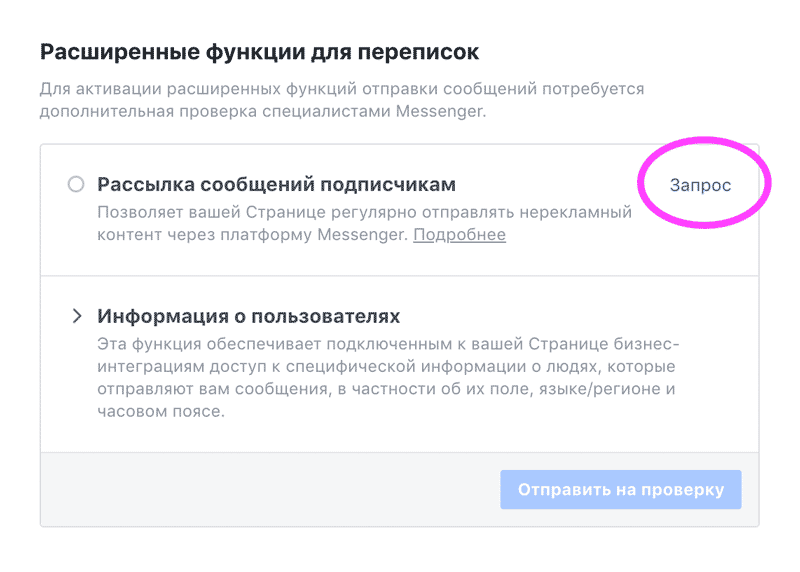Image resolution: width=800 pixels, height=572 pixels.
Task: Open the Подробнее link
Action: click(459, 235)
